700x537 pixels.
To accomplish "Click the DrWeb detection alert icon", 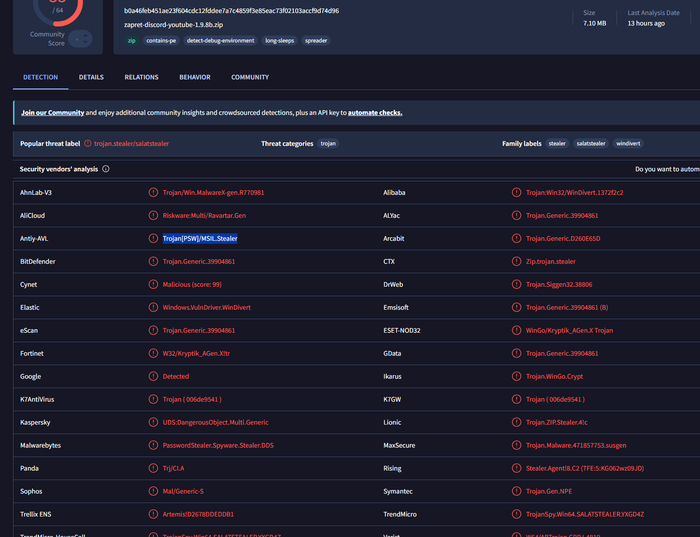I will pos(517,284).
